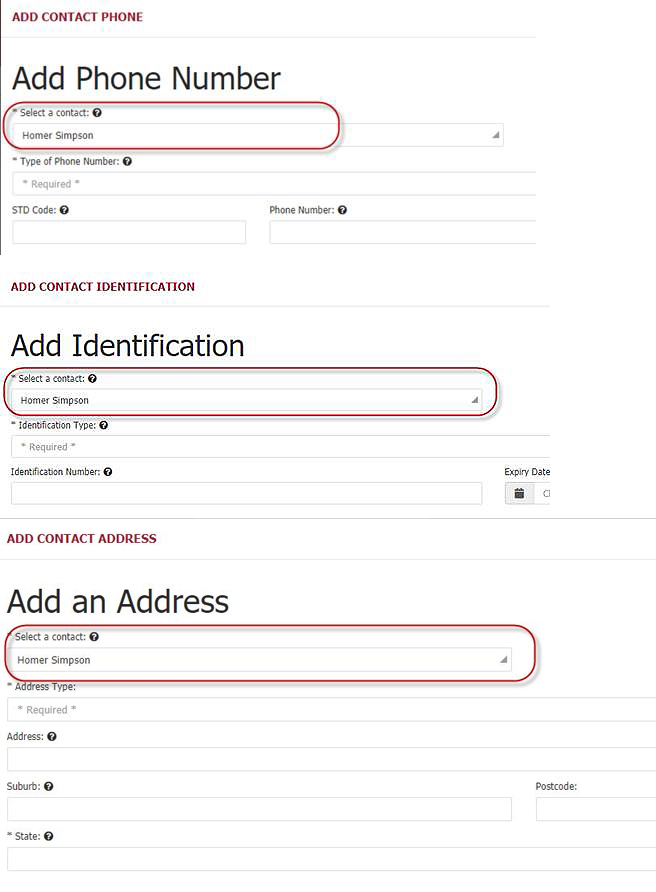This screenshot has height=892, width=656.
Task: Click the Address field help icon
Action: (x=52, y=736)
